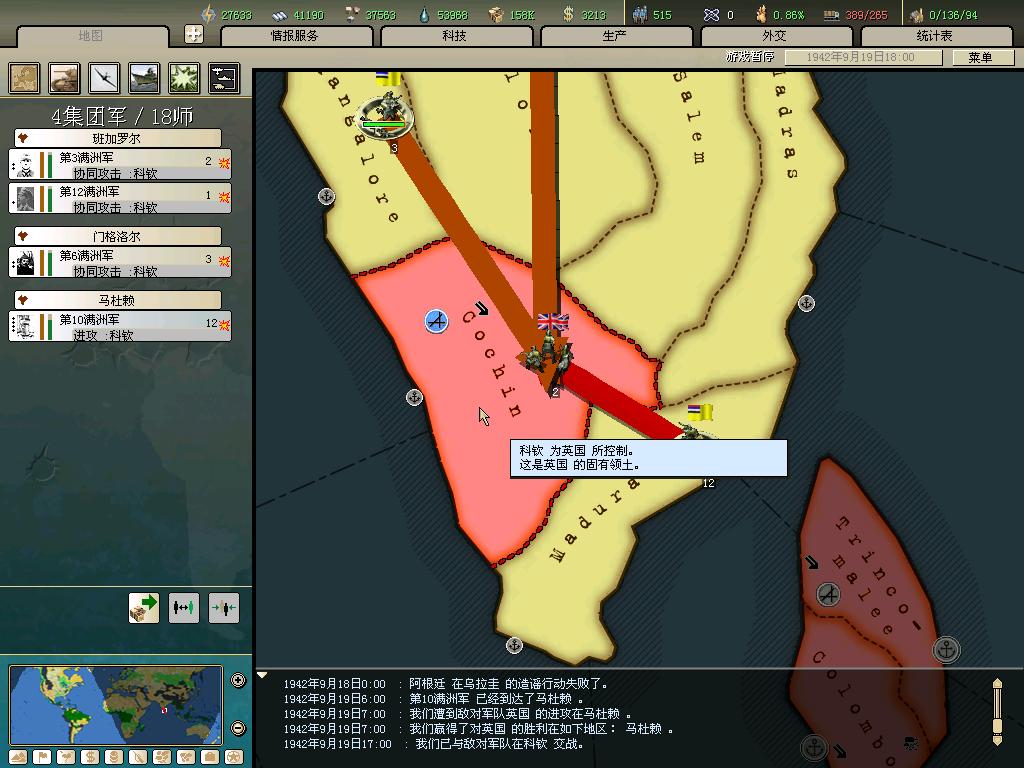Click log entry about 阿根廷 在乌拉圭

(x=446, y=684)
